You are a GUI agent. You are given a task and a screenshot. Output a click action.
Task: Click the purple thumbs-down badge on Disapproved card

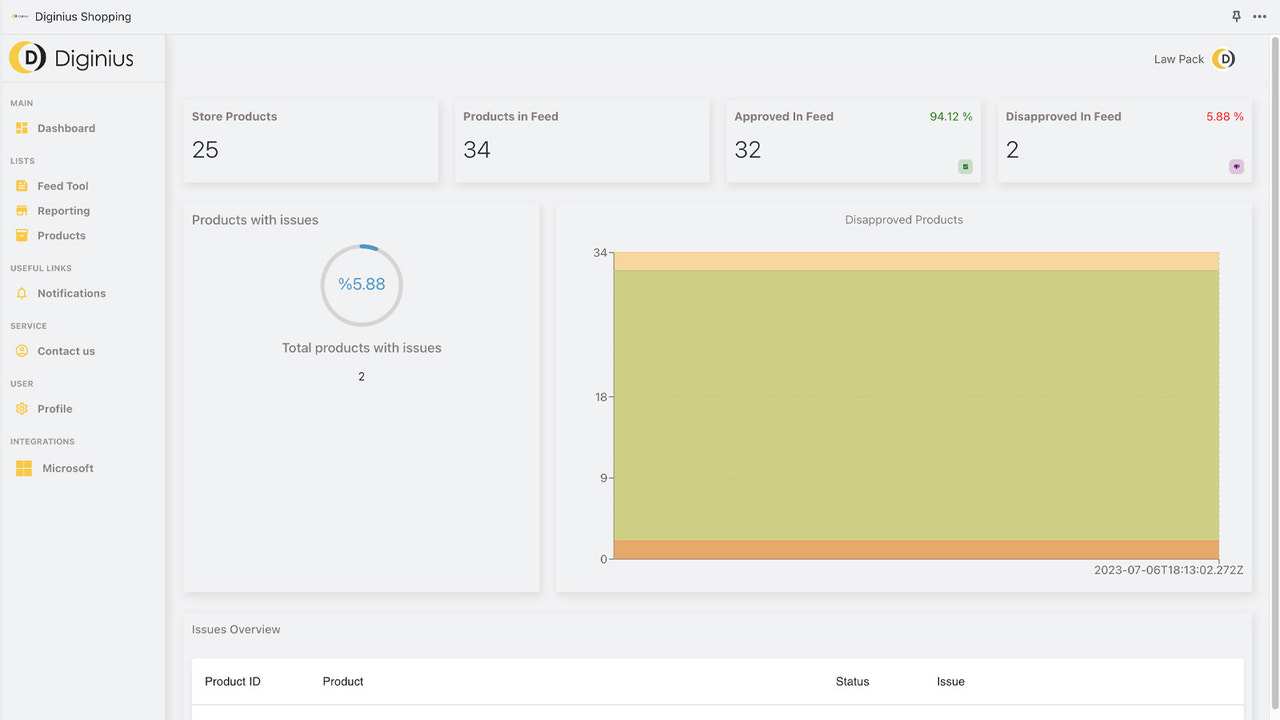(1236, 166)
